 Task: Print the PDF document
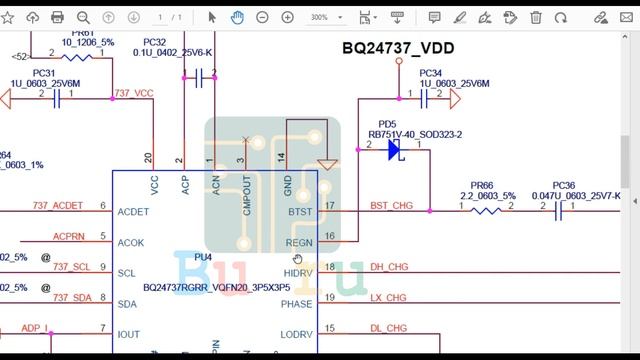tap(58, 17)
